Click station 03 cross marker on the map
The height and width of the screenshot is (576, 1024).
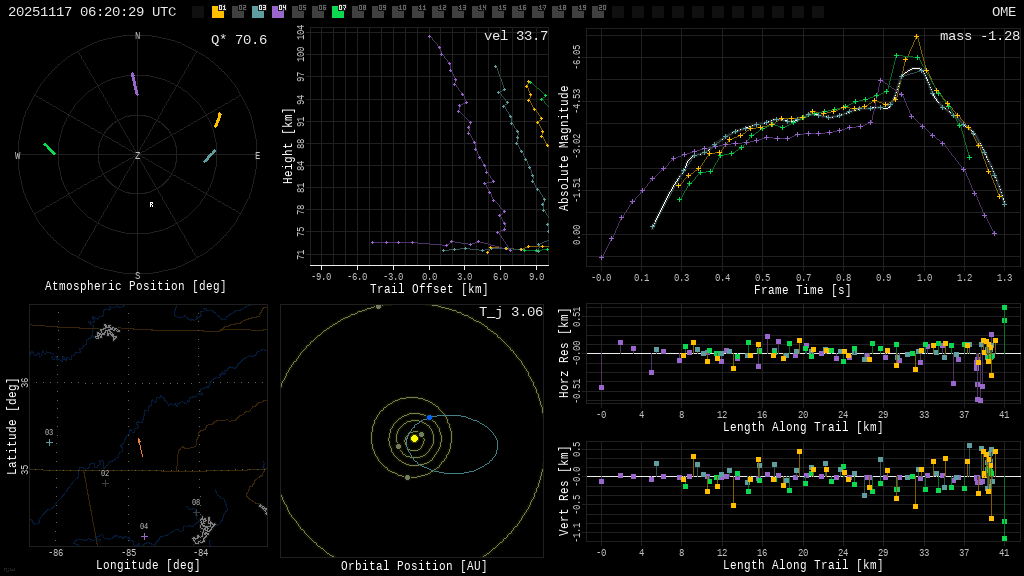point(49,442)
